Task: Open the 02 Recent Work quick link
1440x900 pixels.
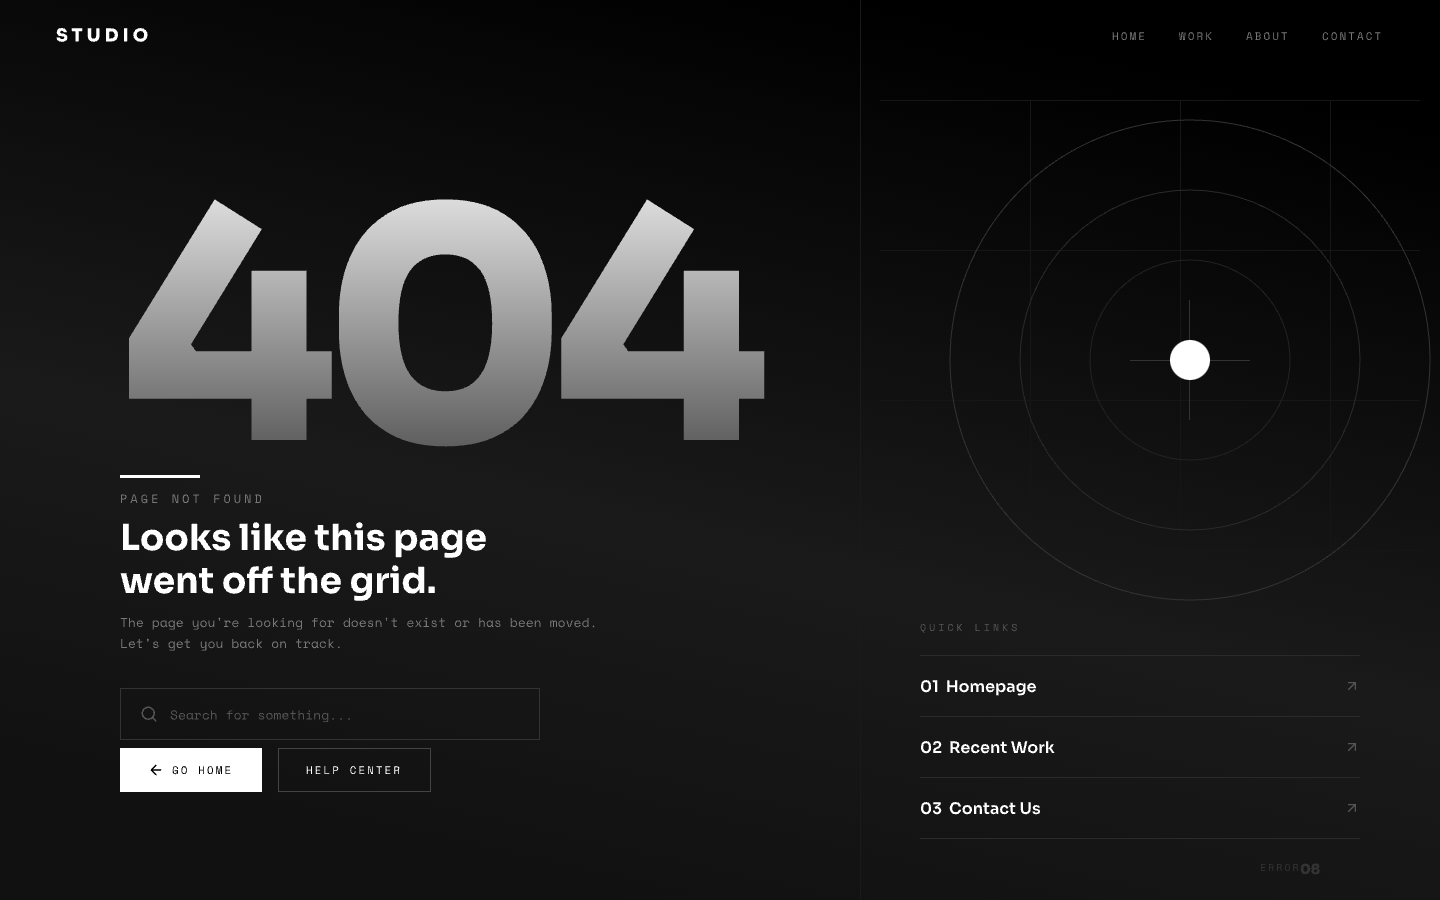Action: click(x=987, y=748)
